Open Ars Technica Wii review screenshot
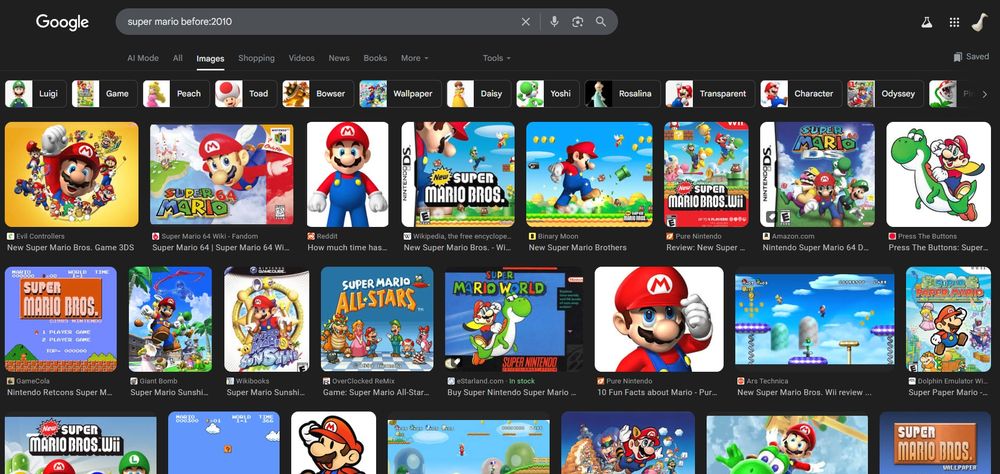 pos(814,319)
